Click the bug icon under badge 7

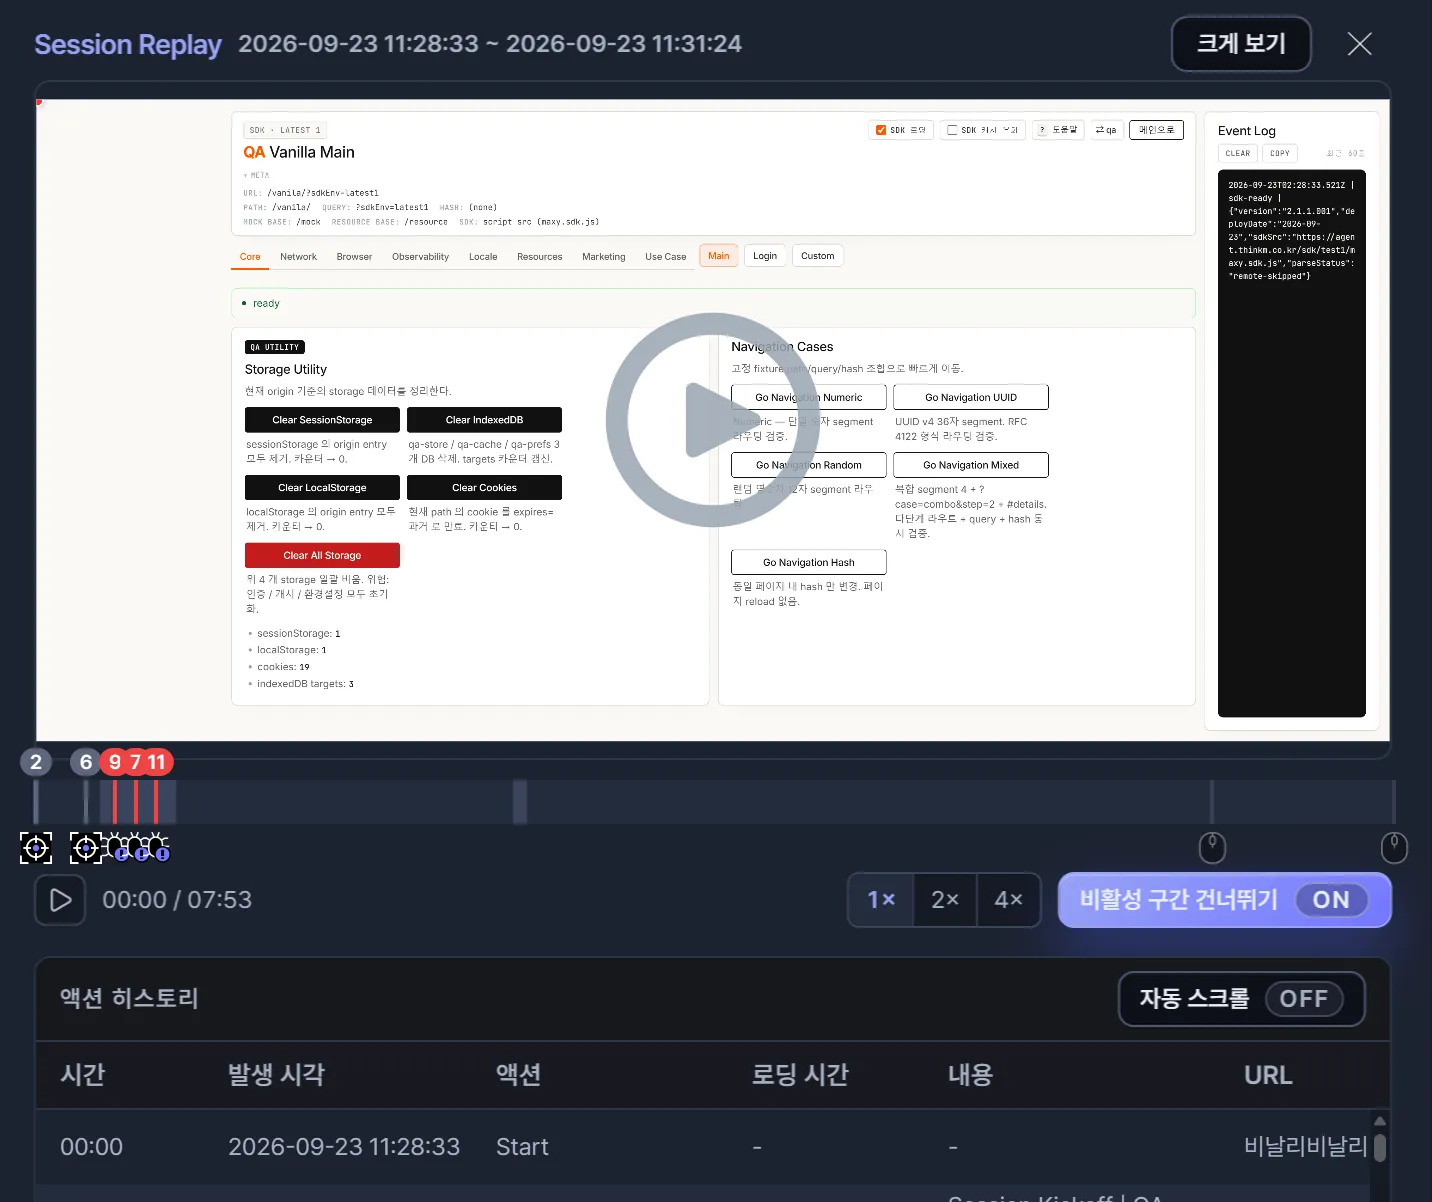137,847
